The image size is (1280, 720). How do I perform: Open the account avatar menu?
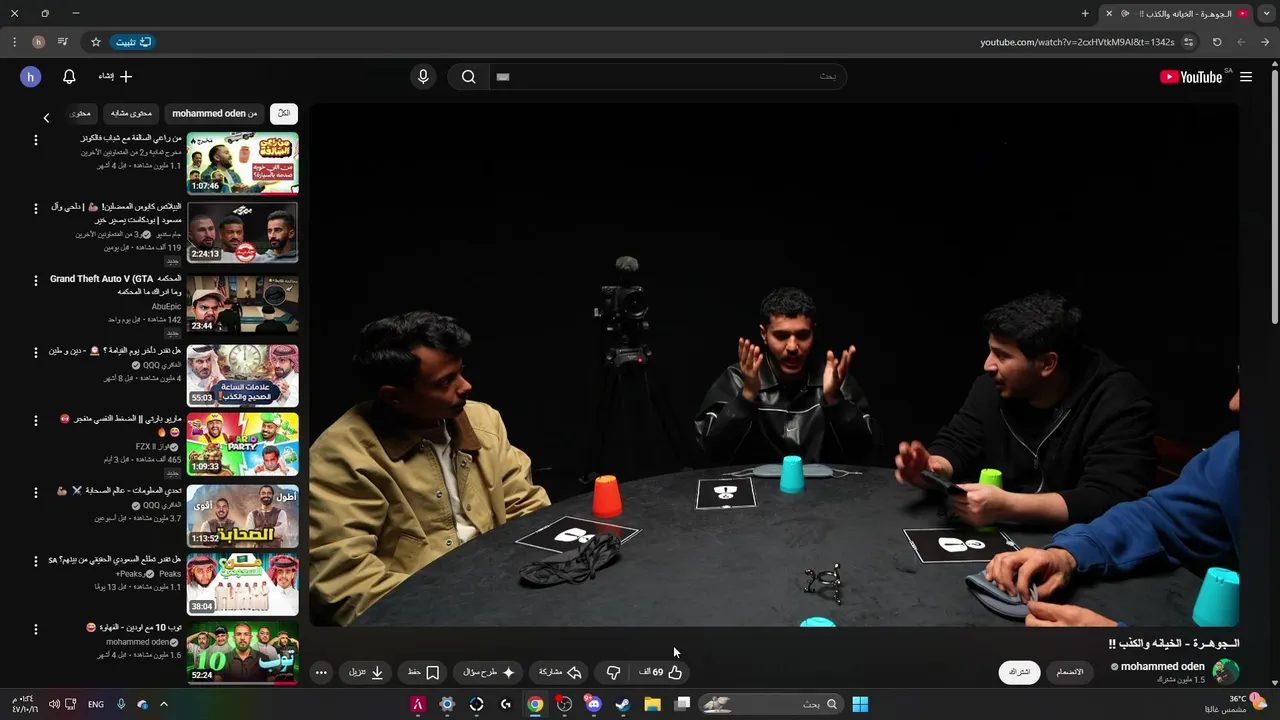(x=30, y=77)
